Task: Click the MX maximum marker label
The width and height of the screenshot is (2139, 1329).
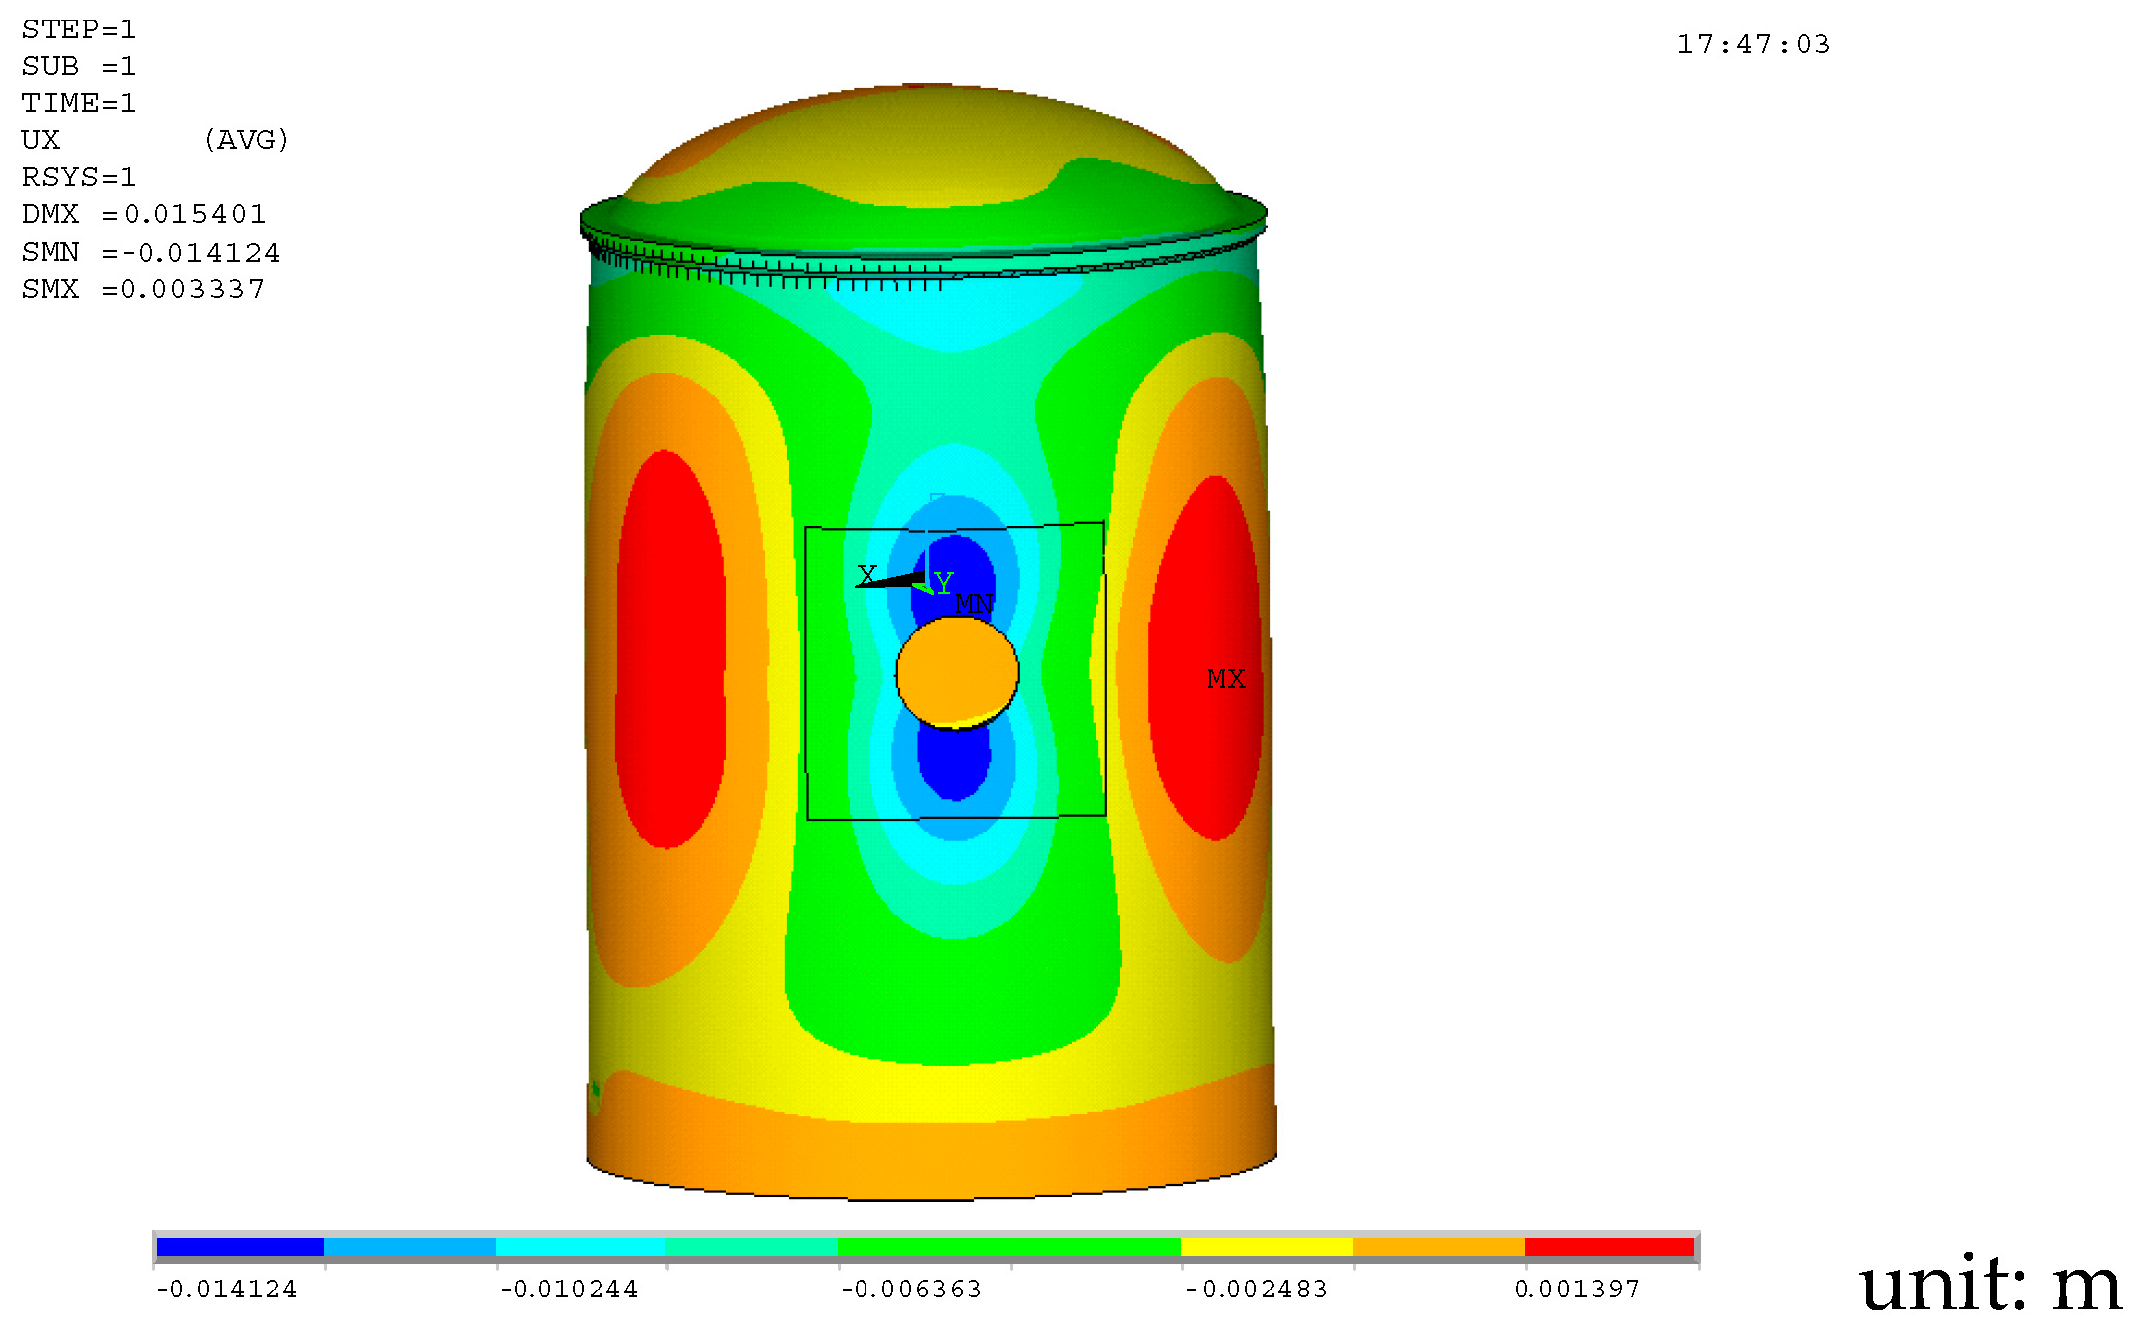Action: pos(1225,679)
